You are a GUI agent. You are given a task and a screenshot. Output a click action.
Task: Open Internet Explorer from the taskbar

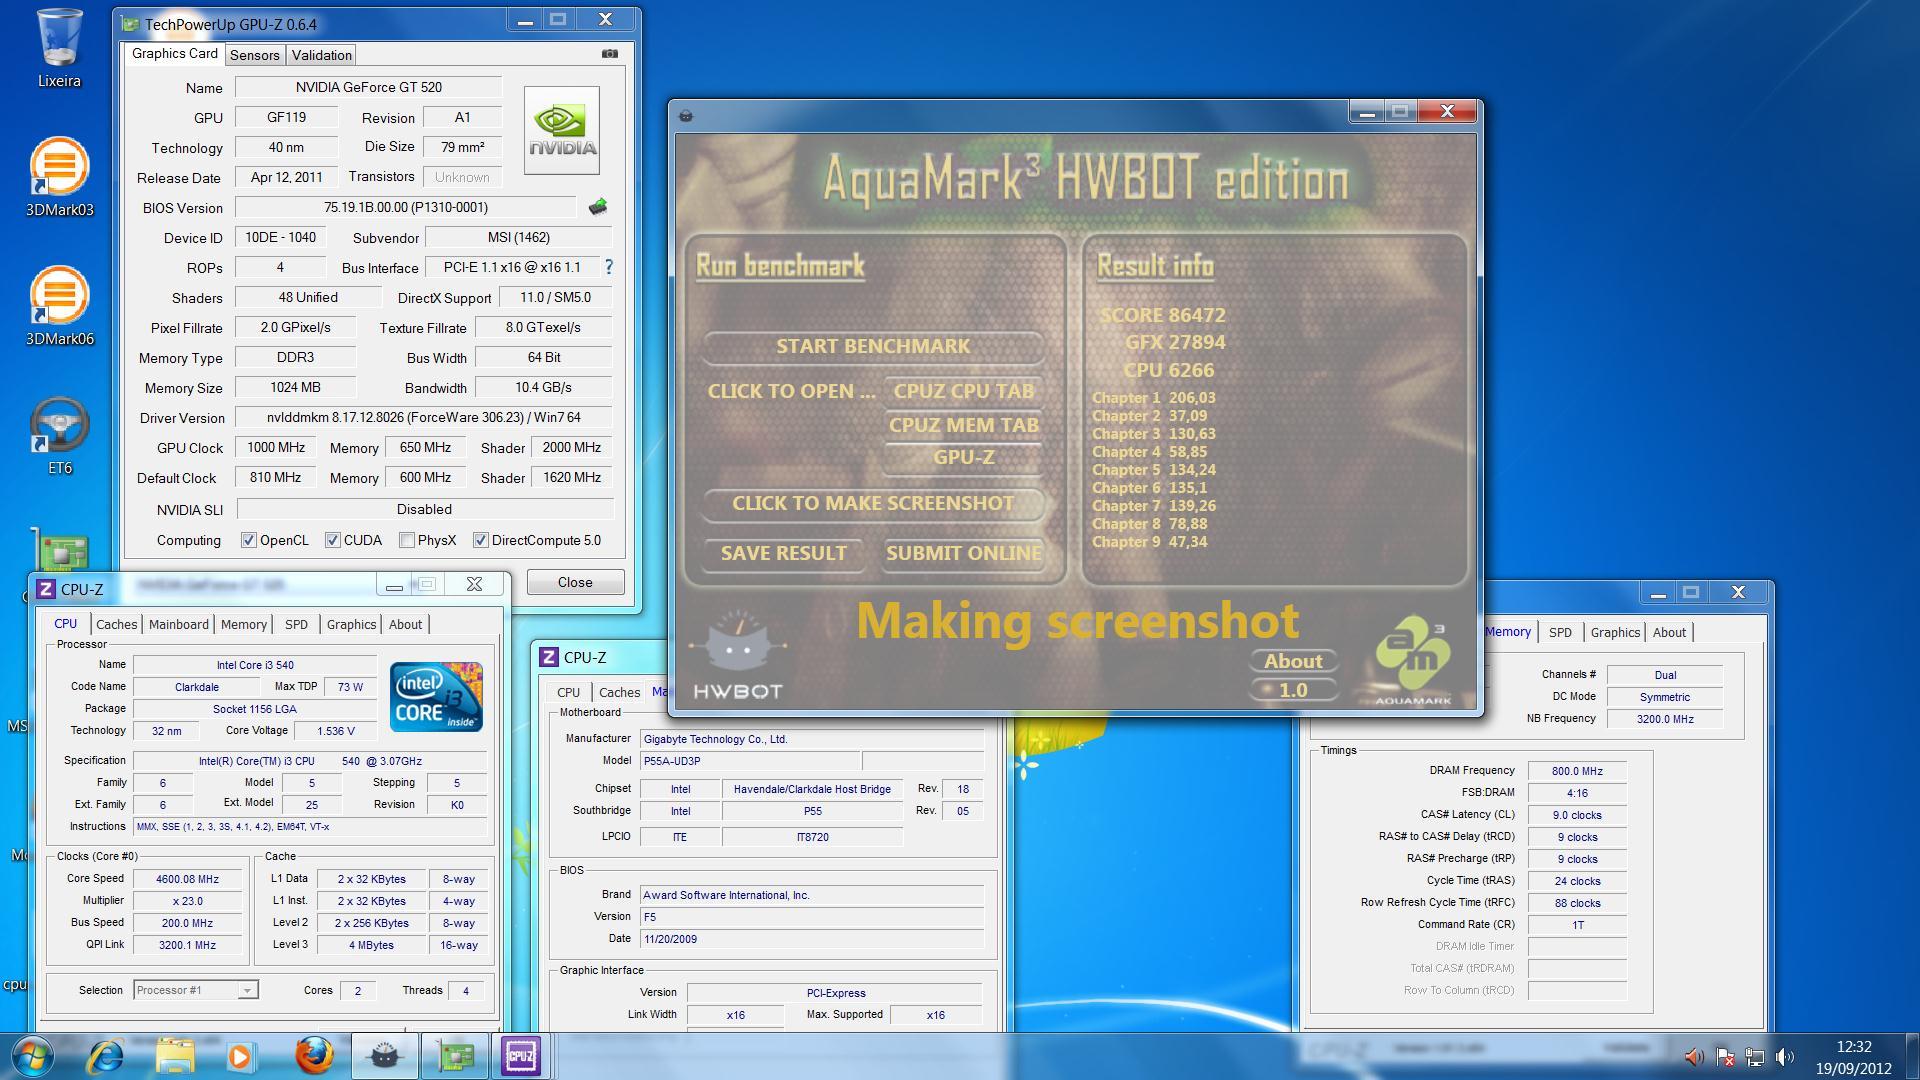click(x=106, y=1056)
